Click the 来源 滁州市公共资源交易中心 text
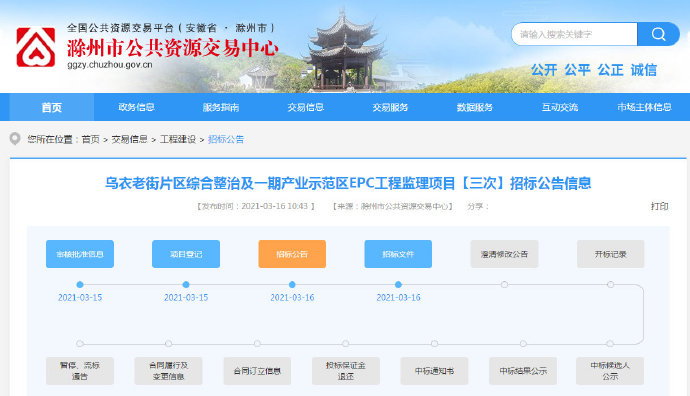 (x=393, y=206)
